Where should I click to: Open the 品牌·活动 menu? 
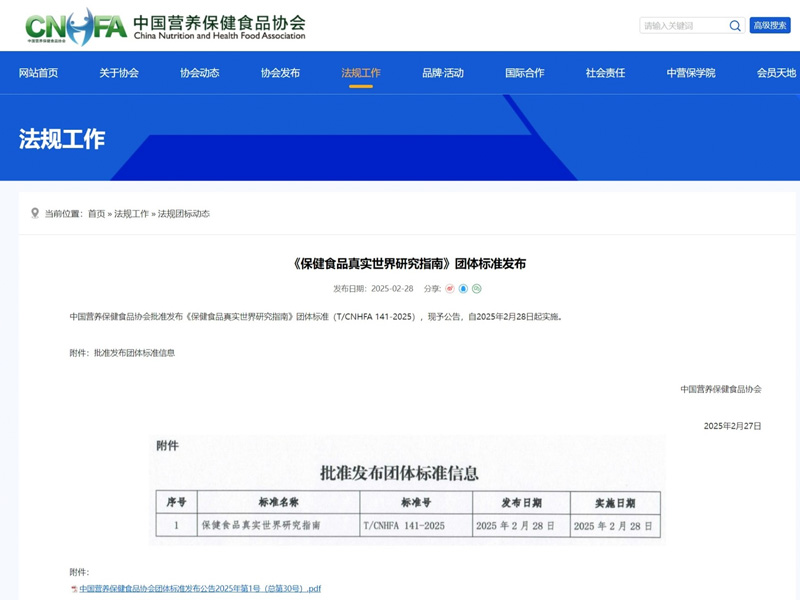(x=443, y=73)
